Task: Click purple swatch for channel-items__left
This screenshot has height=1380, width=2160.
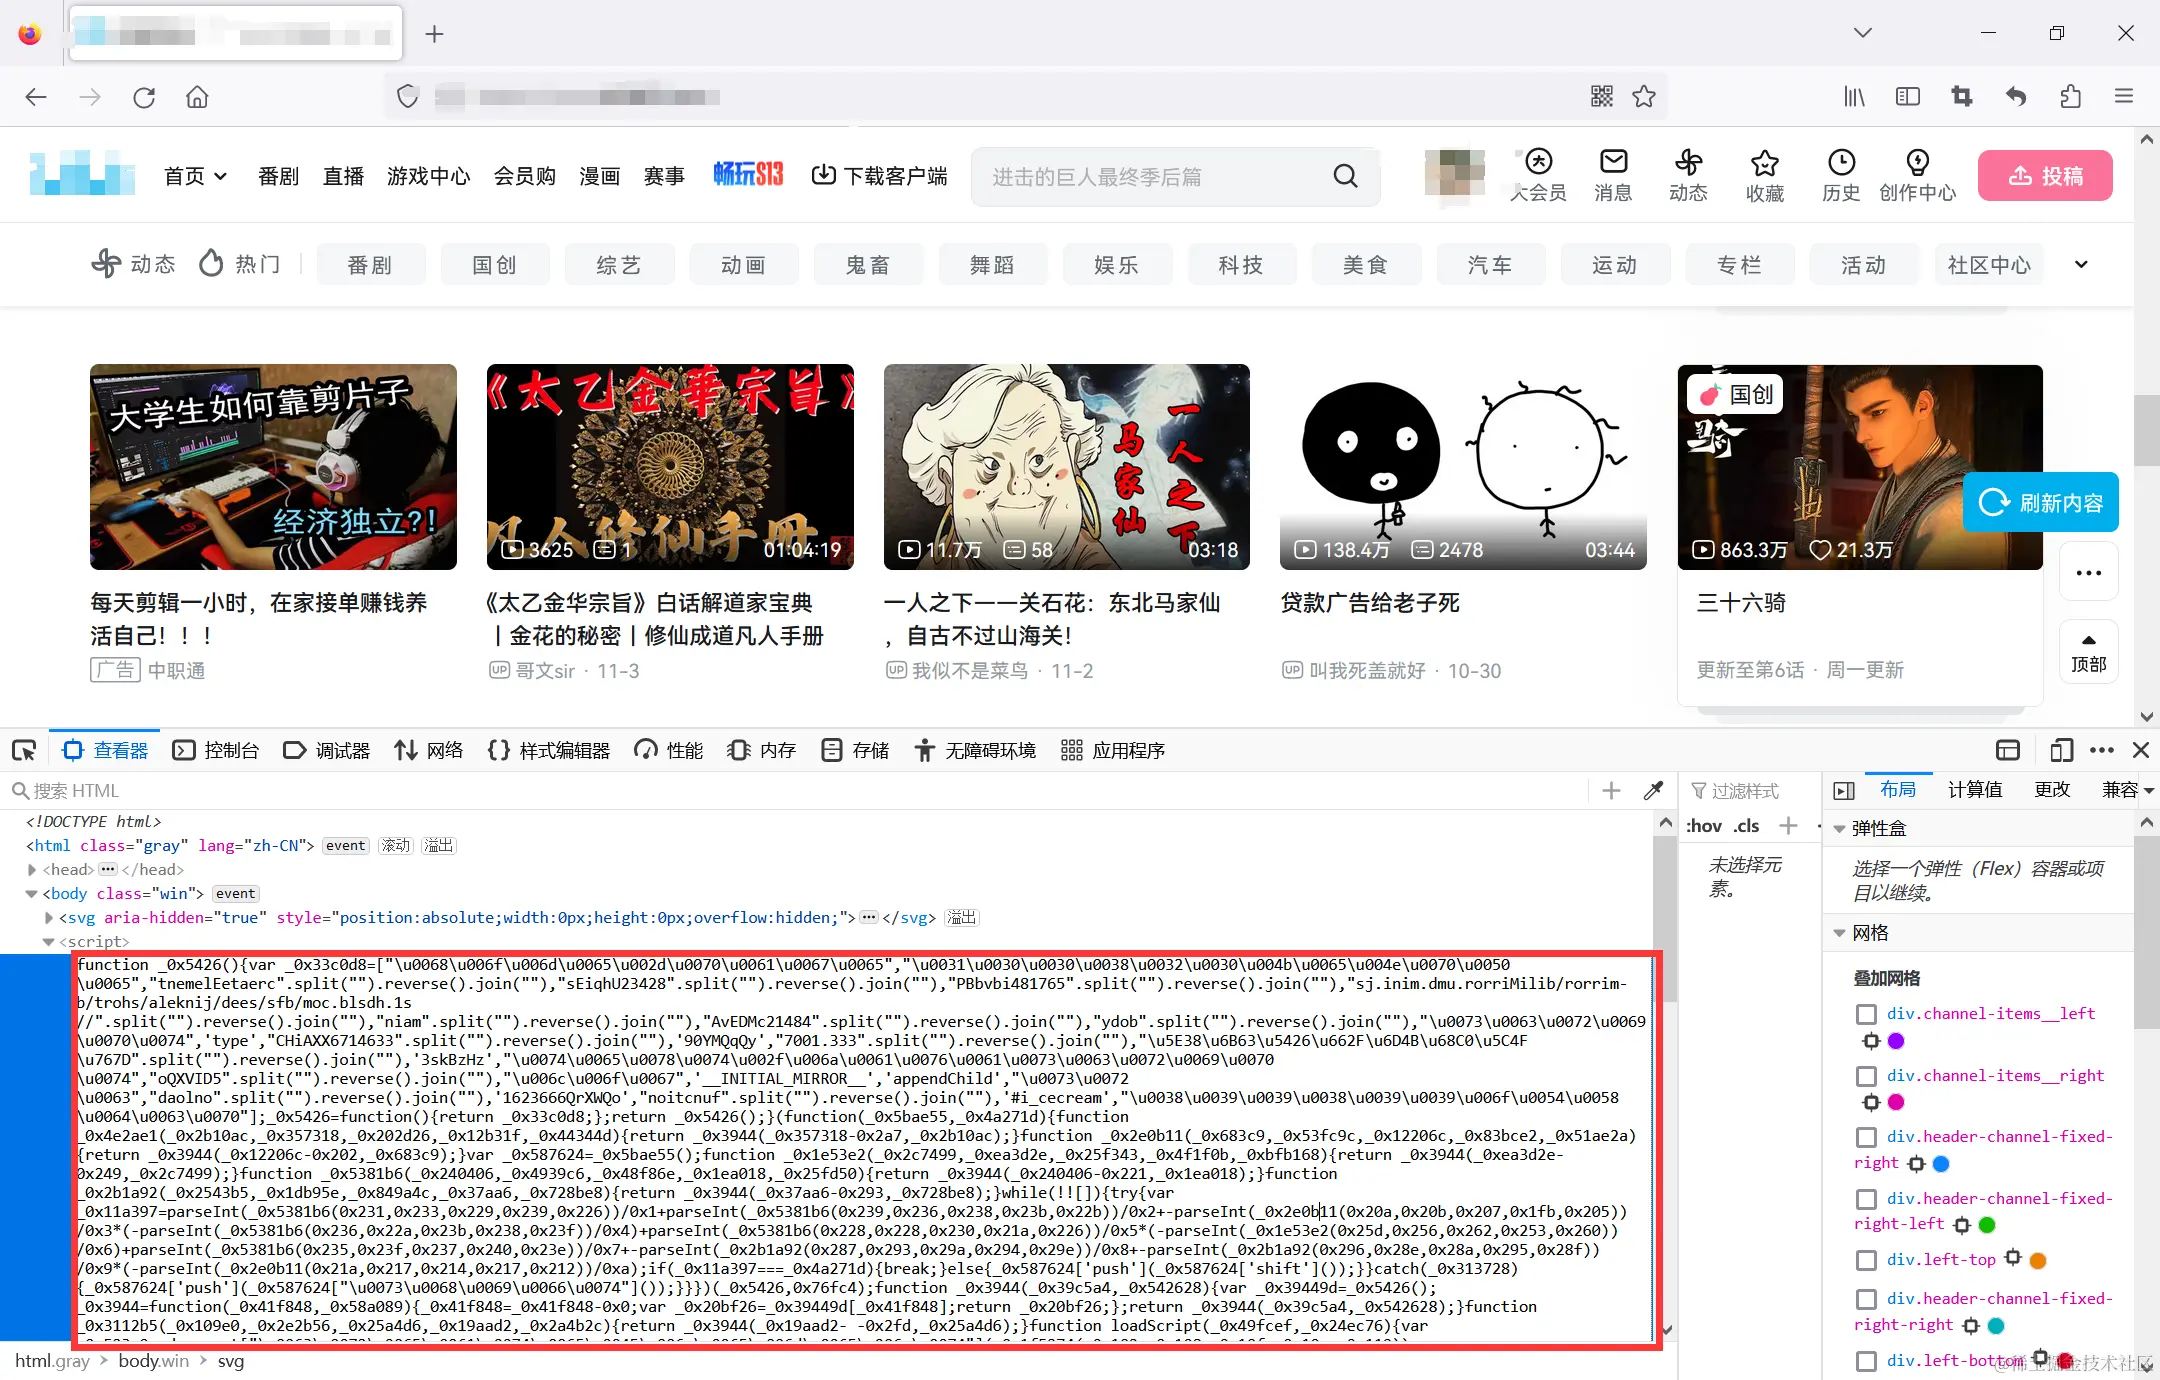Action: tap(1896, 1041)
